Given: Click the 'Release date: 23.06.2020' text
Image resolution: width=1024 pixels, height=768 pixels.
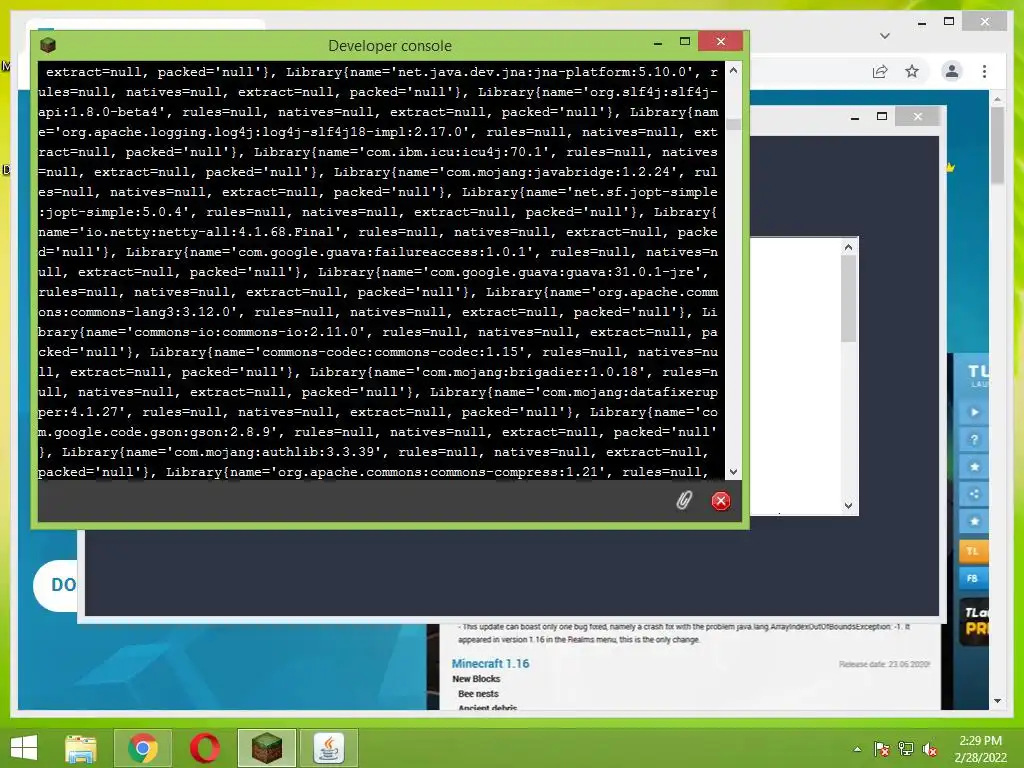Looking at the screenshot, I should 884,664.
